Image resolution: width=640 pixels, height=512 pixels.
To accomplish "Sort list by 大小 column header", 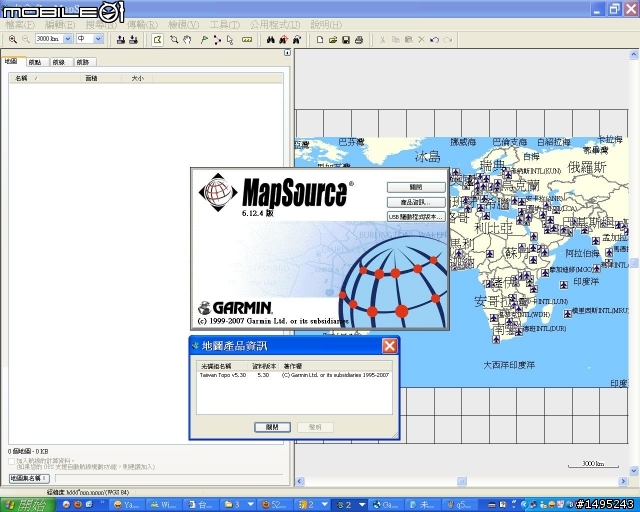I will 137,78.
